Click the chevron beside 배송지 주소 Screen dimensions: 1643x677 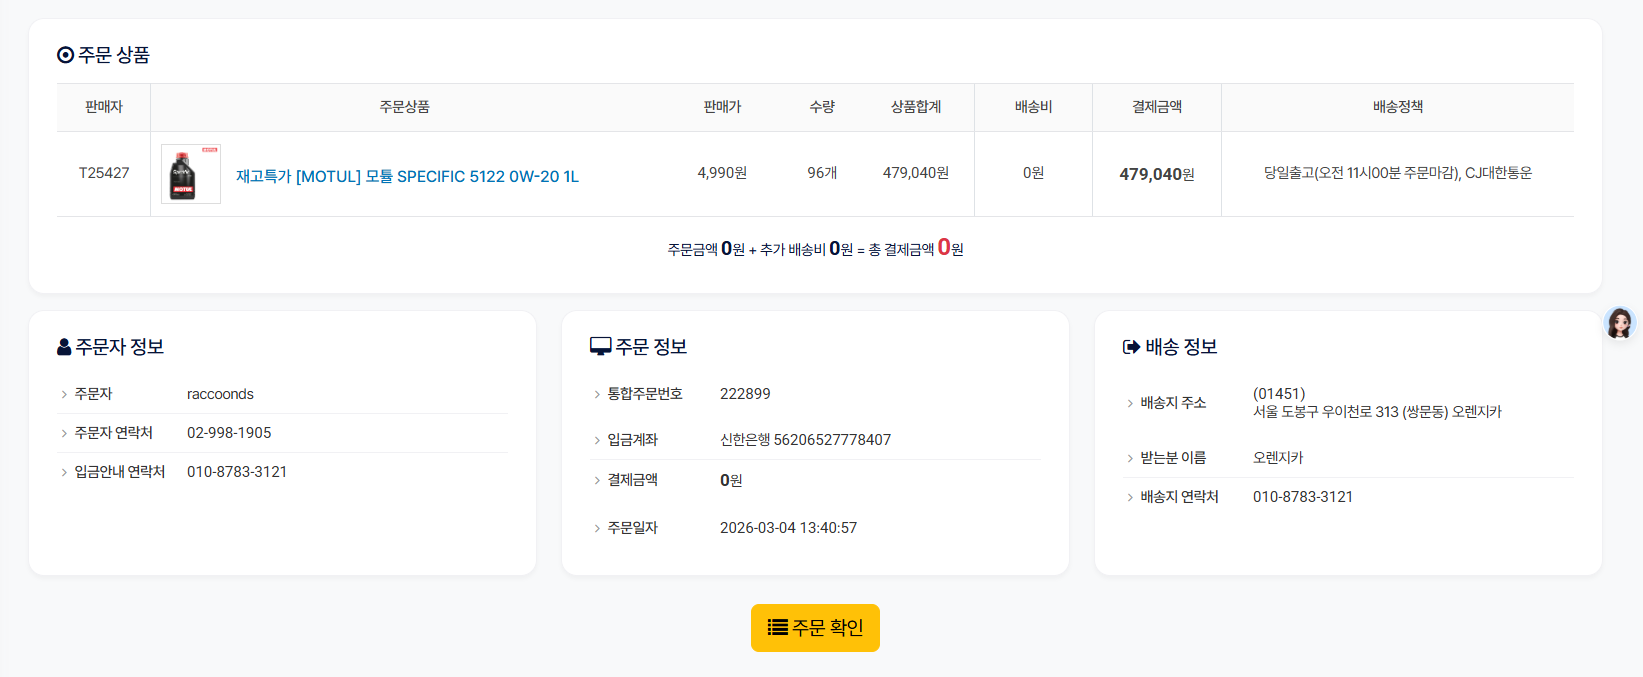pos(1130,403)
